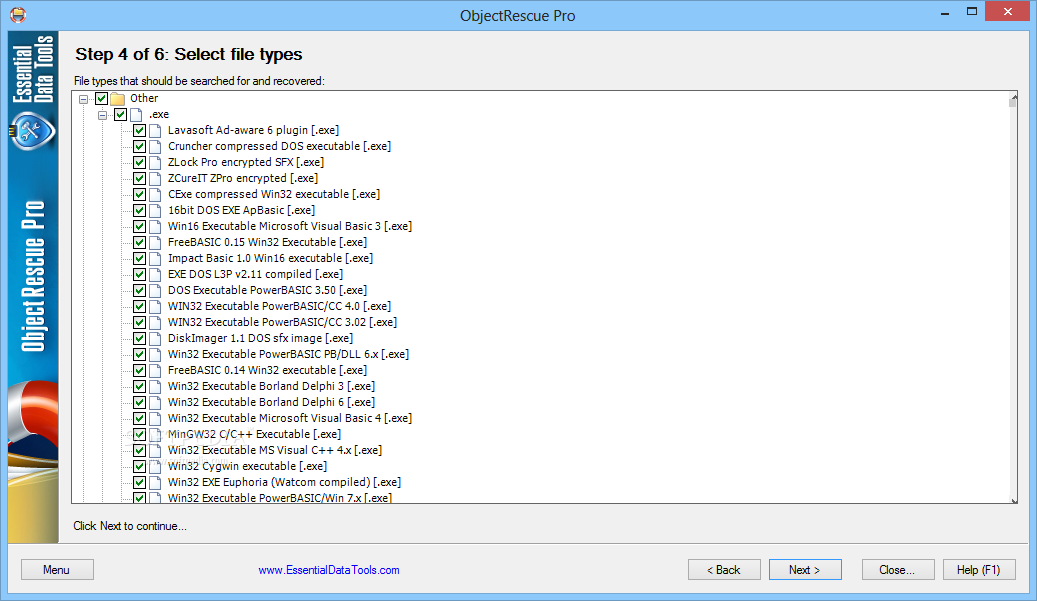
Task: Click the ObjectRescue Pro title bar app icon
Action: click(x=18, y=14)
